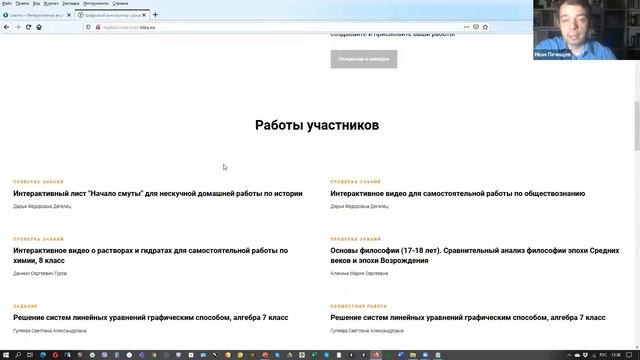Image resolution: width=640 pixels, height=360 pixels.
Task: Close the active tilda.ws tab
Action: pyautogui.click(x=144, y=15)
